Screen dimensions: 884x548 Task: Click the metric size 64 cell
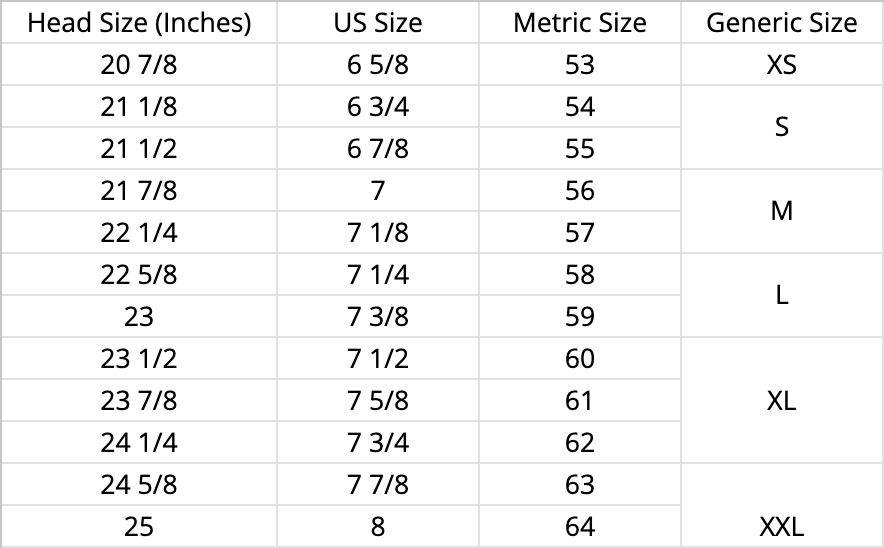click(x=580, y=527)
